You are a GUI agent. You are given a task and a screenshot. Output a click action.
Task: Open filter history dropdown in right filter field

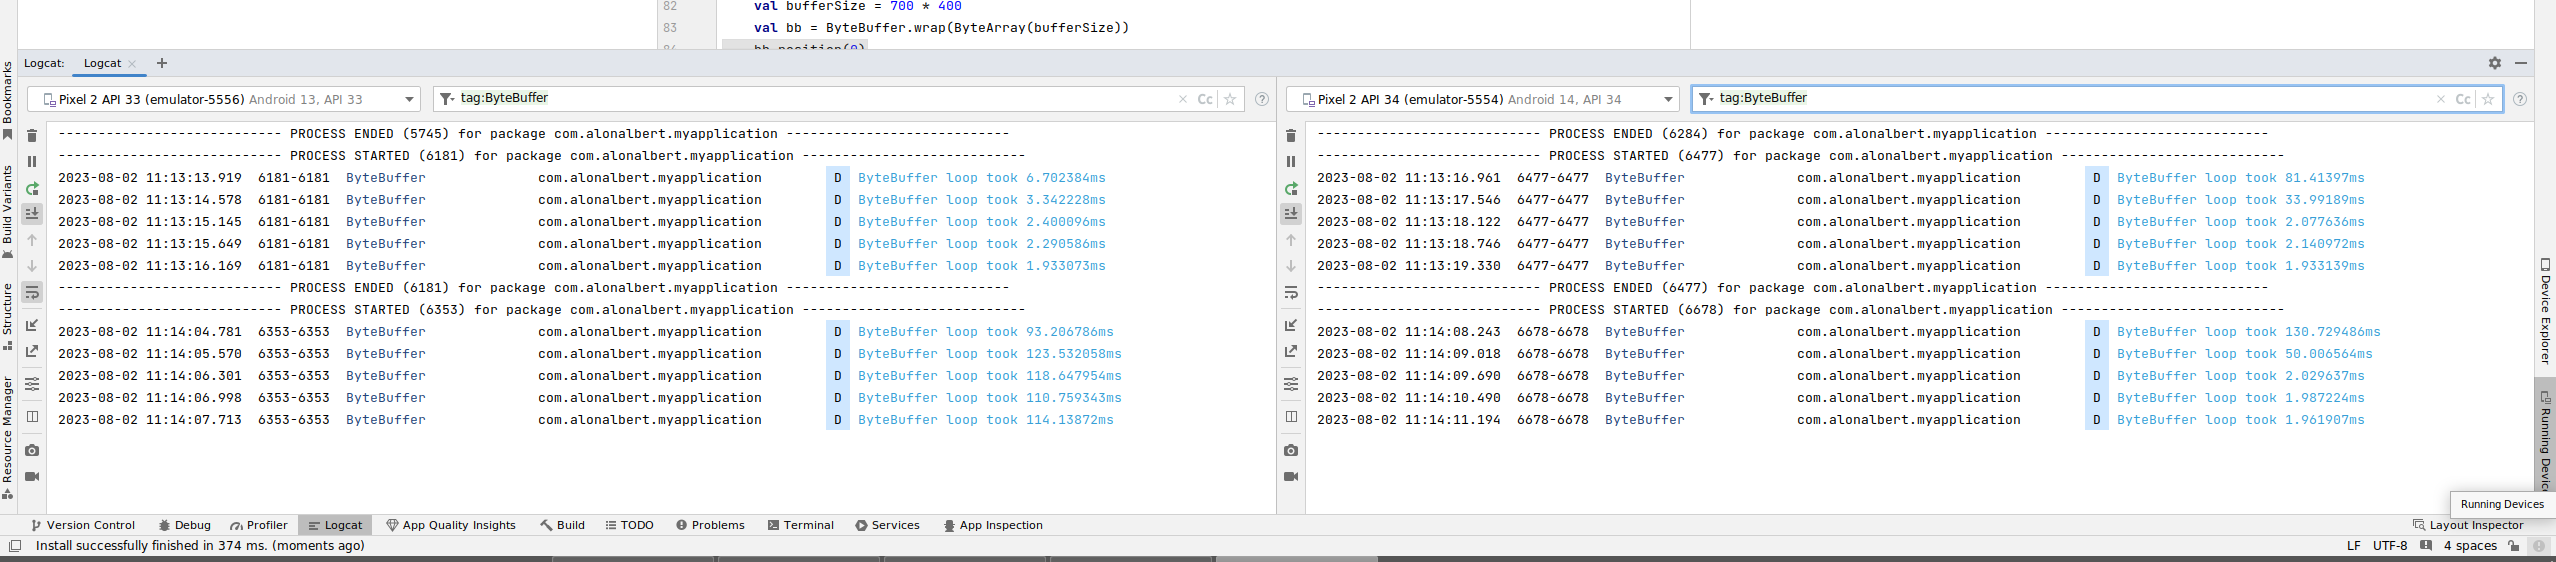point(1706,99)
